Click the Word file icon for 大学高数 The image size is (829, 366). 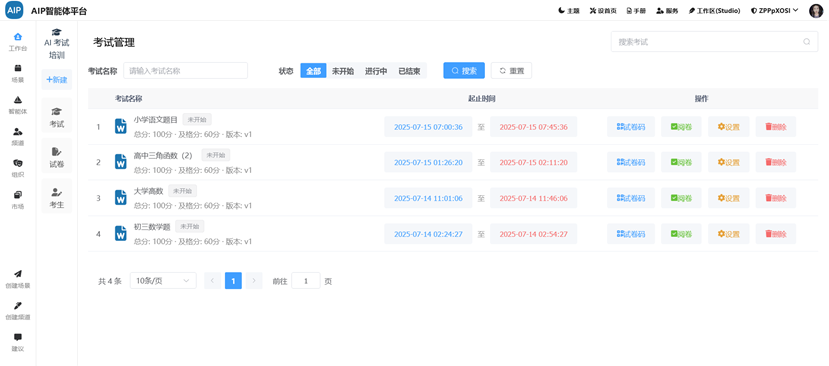(x=121, y=197)
